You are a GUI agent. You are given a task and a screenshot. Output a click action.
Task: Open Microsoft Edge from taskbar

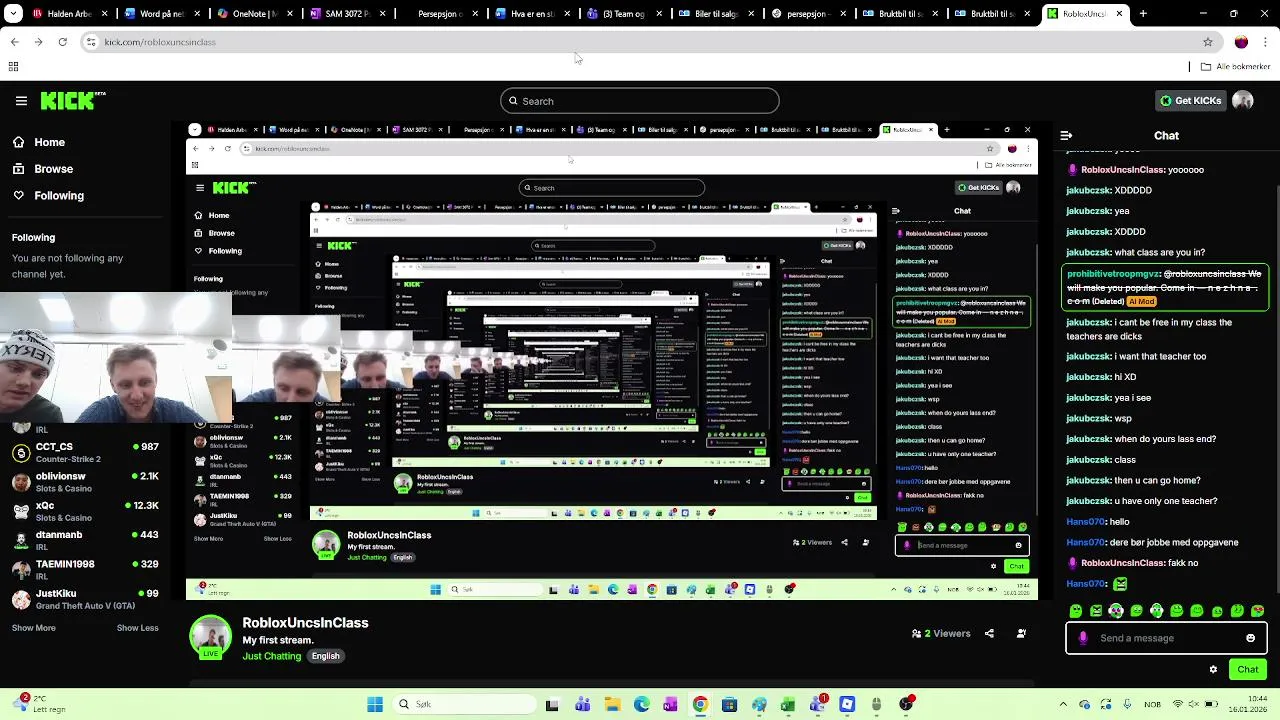pos(641,704)
